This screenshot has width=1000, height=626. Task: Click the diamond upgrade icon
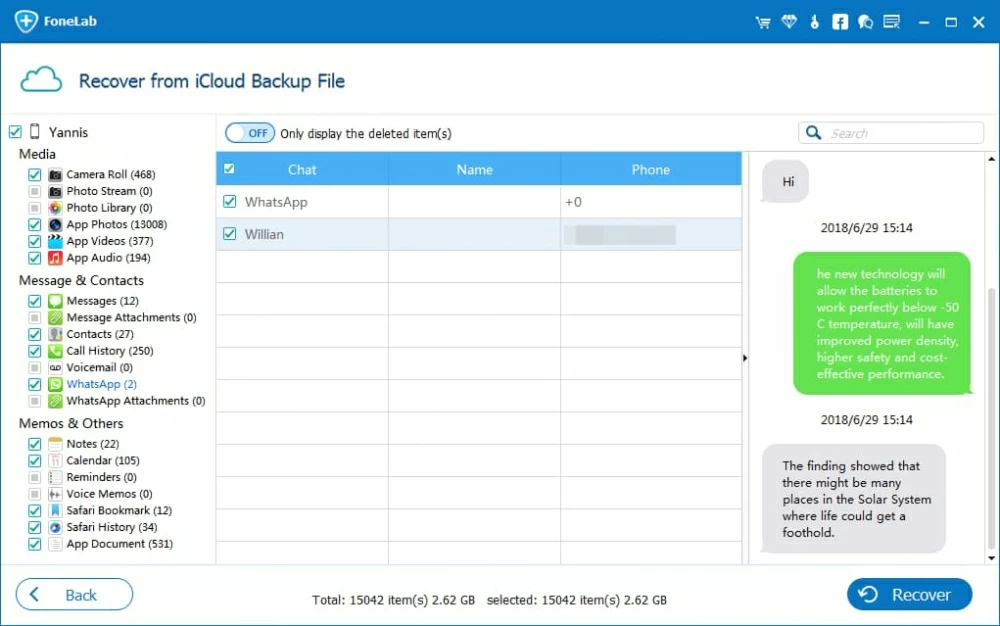tap(789, 20)
